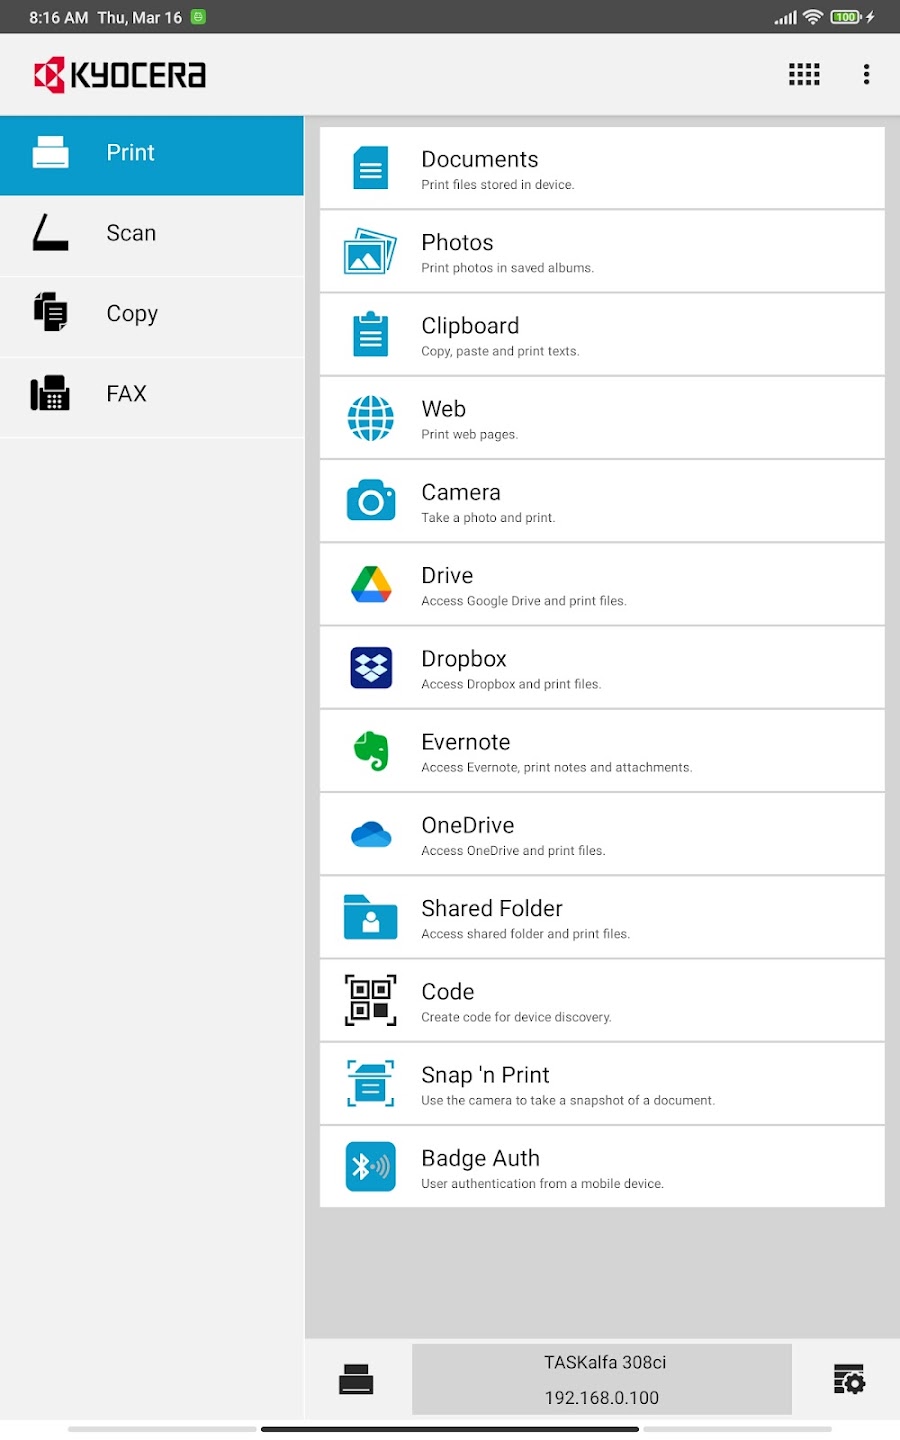Open the Dropbox icon
Viewport: 900px width, 1440px height.
click(371, 667)
